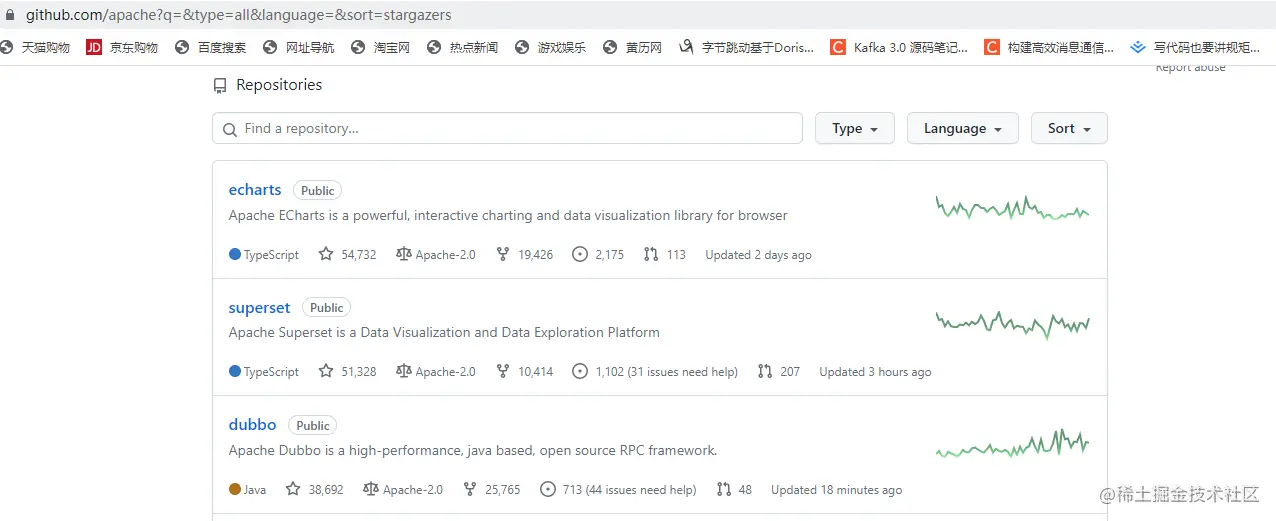Click the echarts activity sparkline graph
The width and height of the screenshot is (1276, 521).
(x=1012, y=208)
